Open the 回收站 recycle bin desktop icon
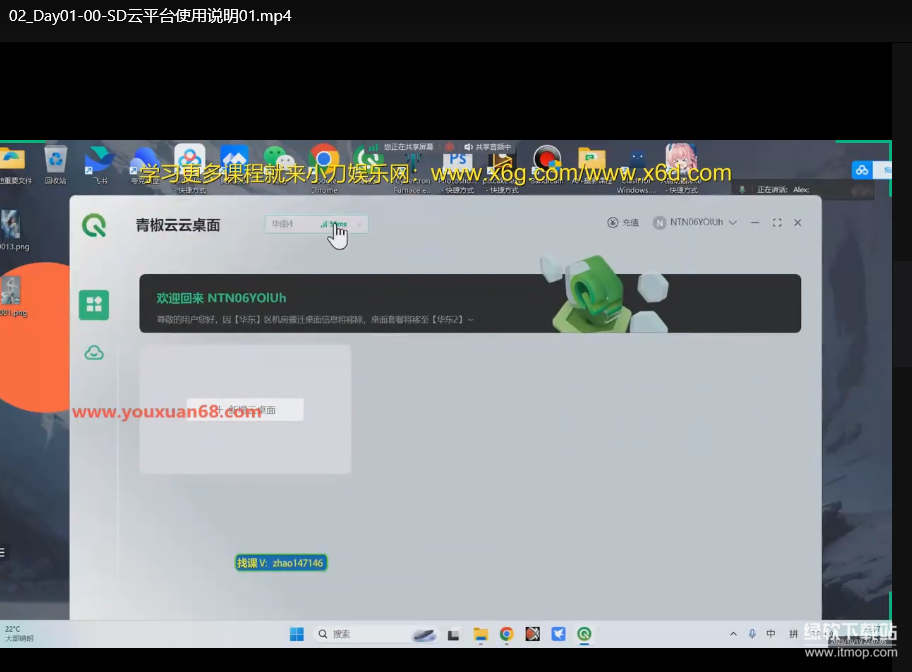Screen dimensions: 912x672 point(56,165)
